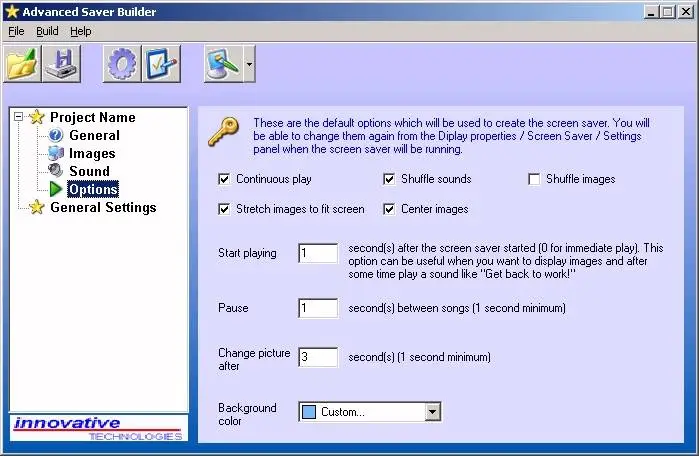Click the picture icon beside Images
Image resolution: width=699 pixels, height=456 pixels.
(56, 153)
